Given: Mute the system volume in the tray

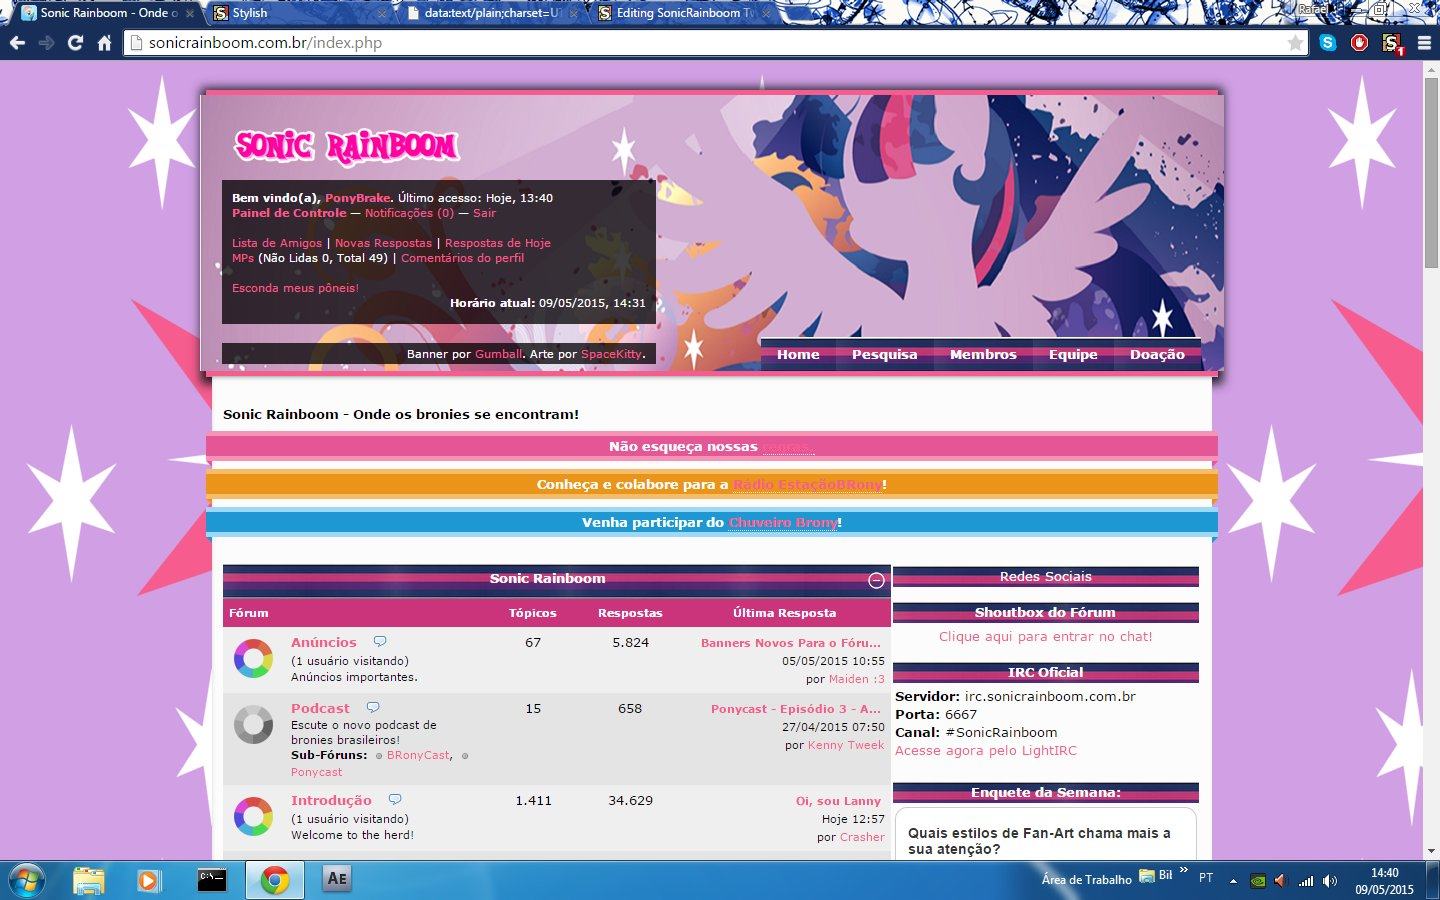Looking at the screenshot, I should click(1330, 881).
